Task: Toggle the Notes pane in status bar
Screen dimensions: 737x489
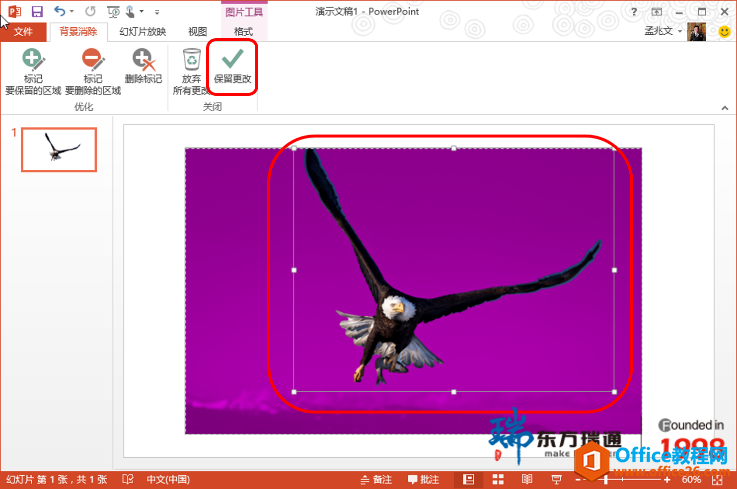Action: pyautogui.click(x=375, y=480)
